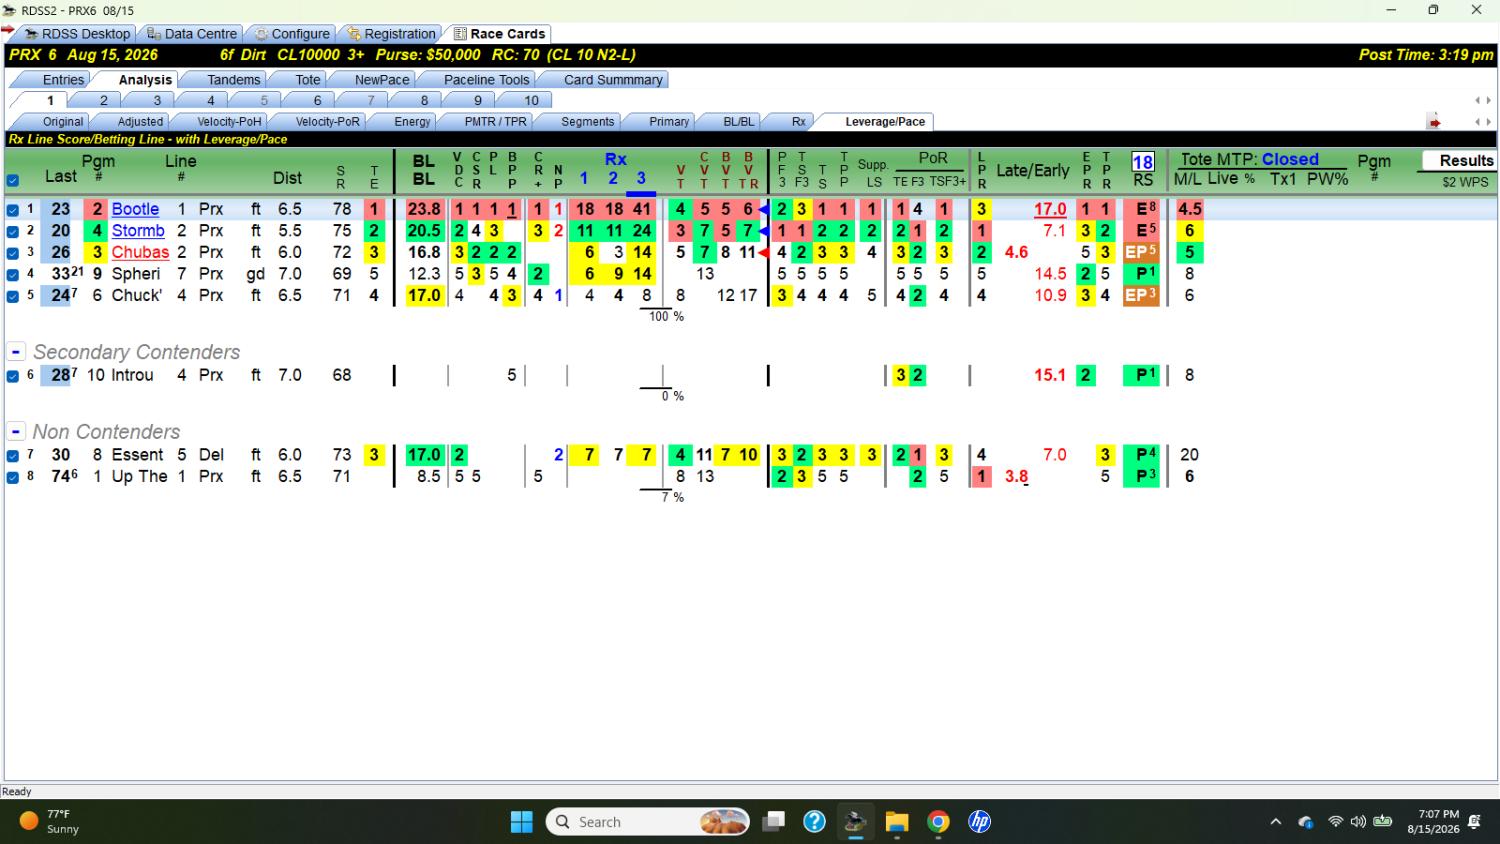The image size is (1500, 844).
Task: Click the Chubas horse link
Action: pos(140,252)
